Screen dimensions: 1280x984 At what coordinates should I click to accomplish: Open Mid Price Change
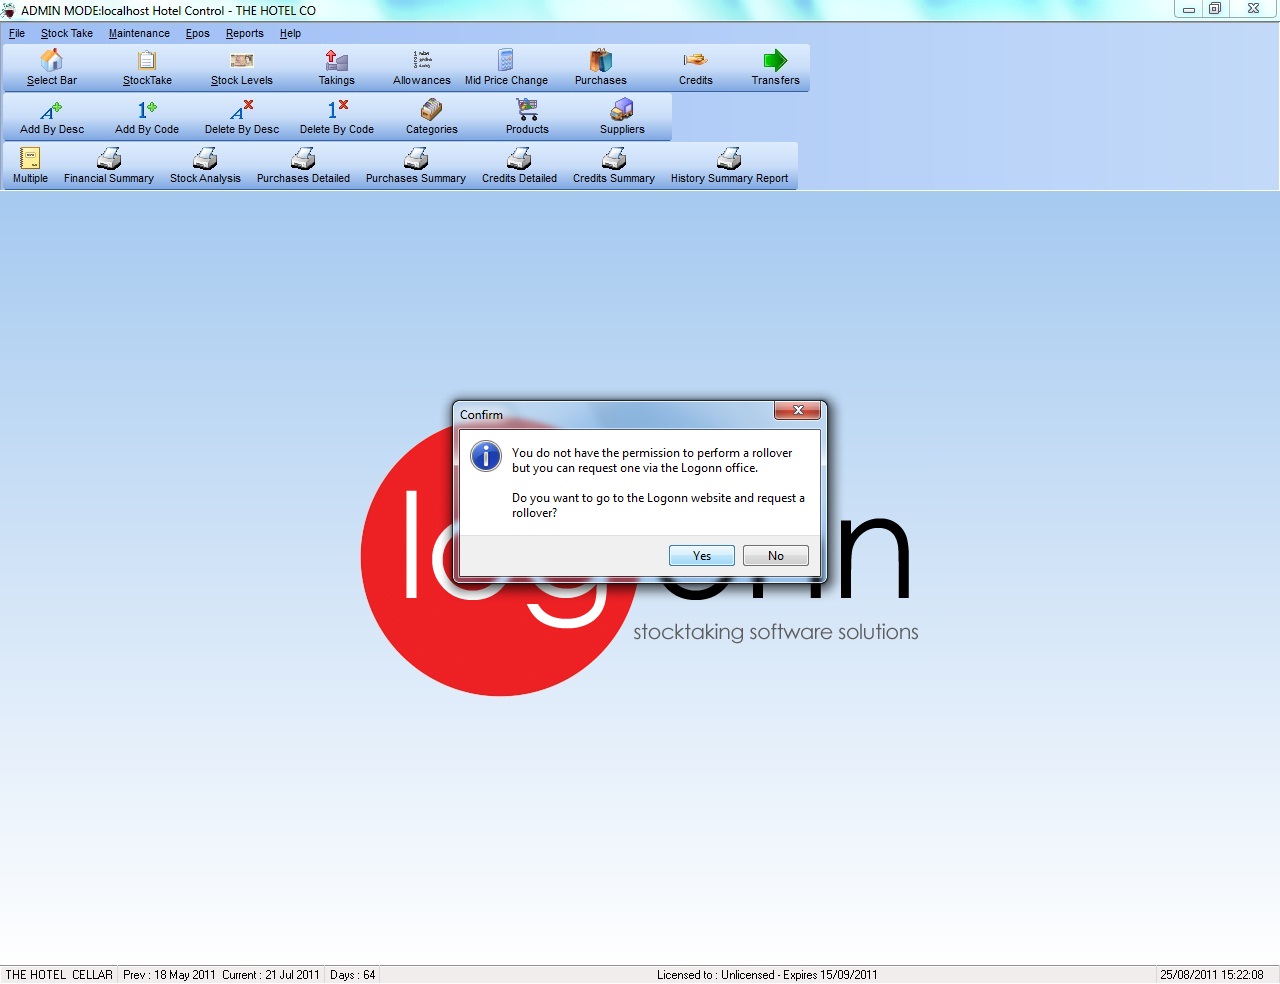(506, 68)
